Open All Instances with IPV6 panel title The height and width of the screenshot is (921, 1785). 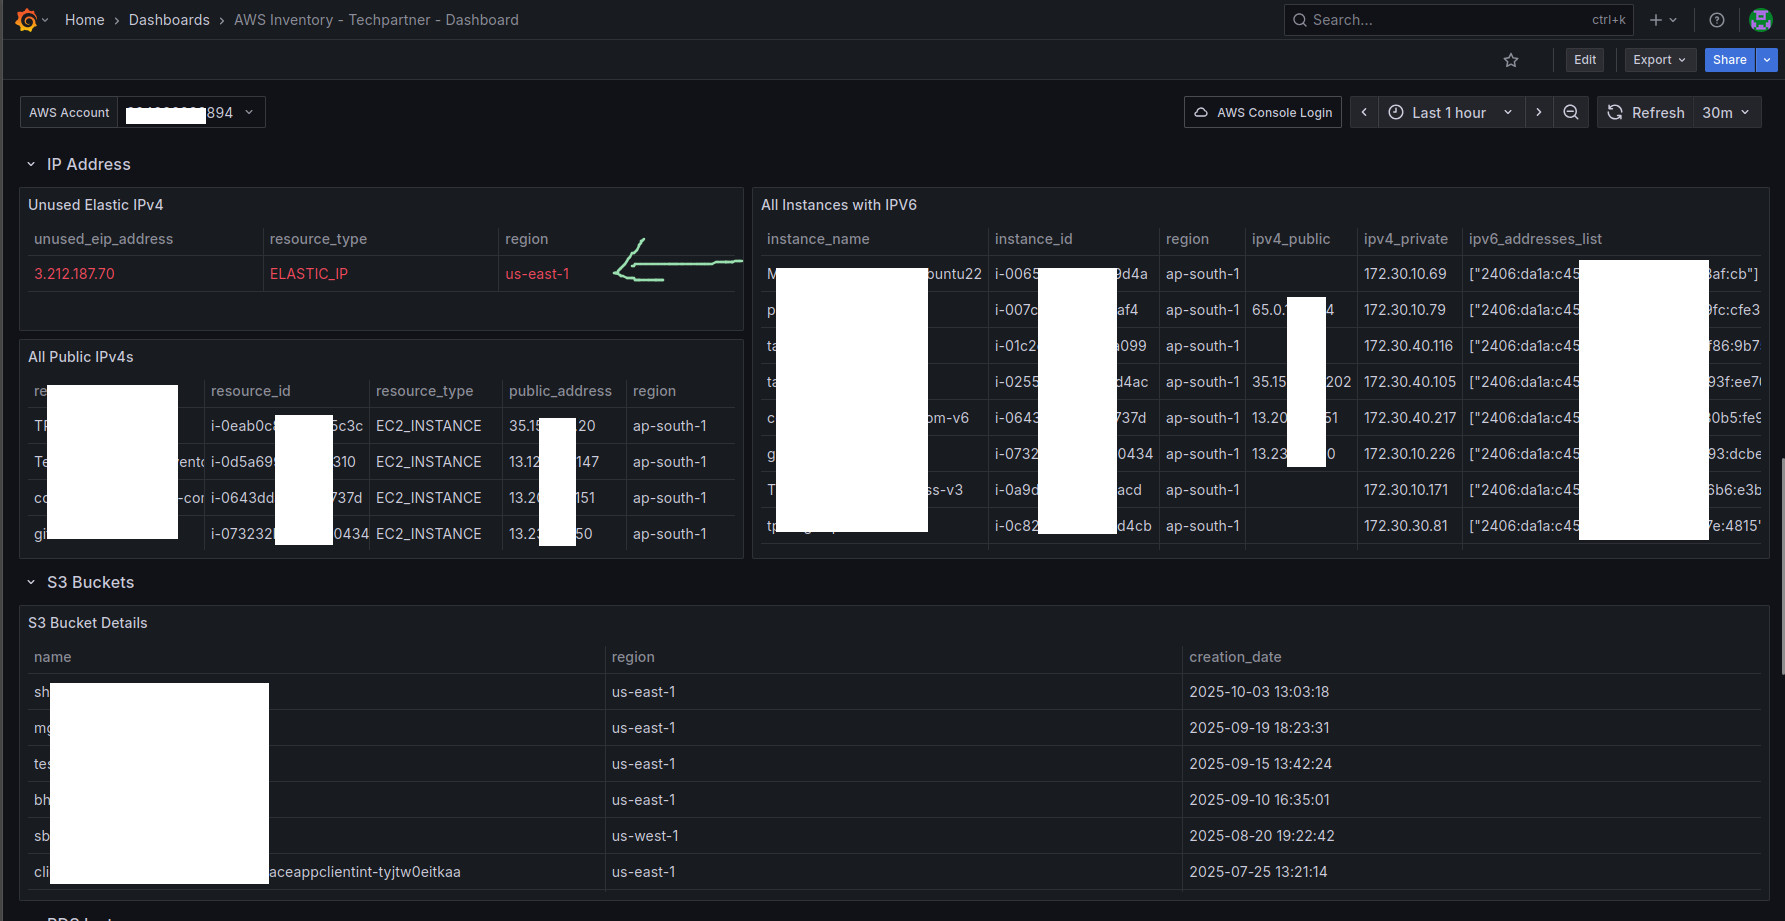pos(839,205)
